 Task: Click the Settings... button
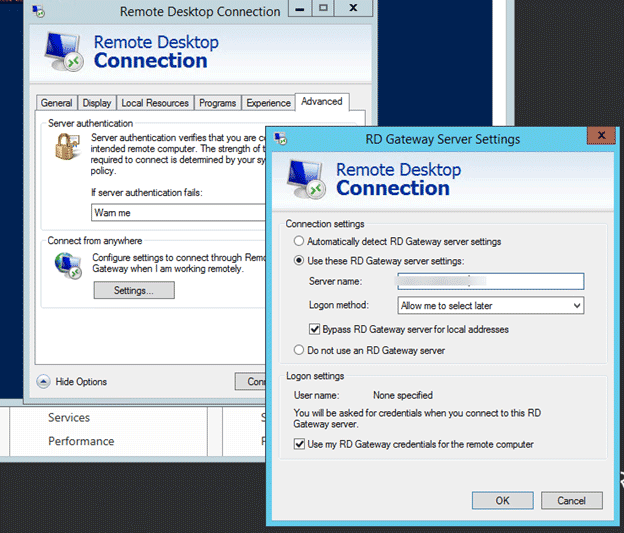(x=133, y=290)
